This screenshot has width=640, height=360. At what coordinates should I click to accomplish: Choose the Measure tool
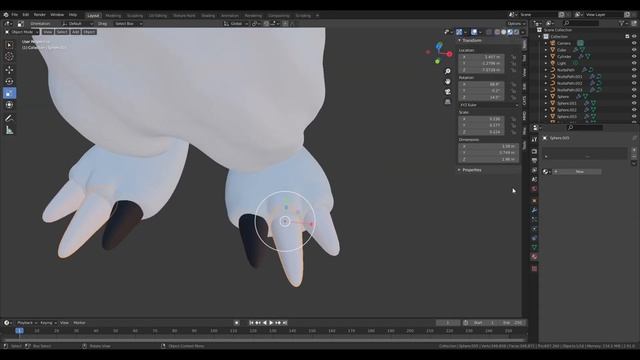(9, 131)
